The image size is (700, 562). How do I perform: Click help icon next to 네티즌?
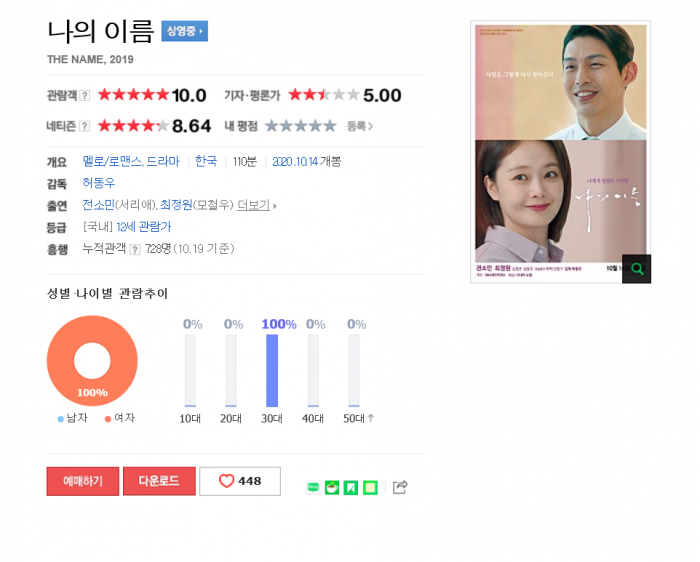[x=84, y=126]
